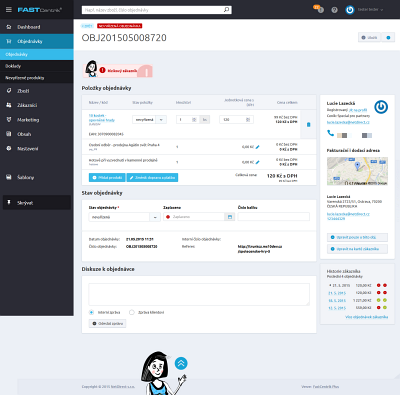Image resolution: width=400 pixels, height=395 pixels.
Task: Click into the discussion message textarea
Action: coord(199,294)
